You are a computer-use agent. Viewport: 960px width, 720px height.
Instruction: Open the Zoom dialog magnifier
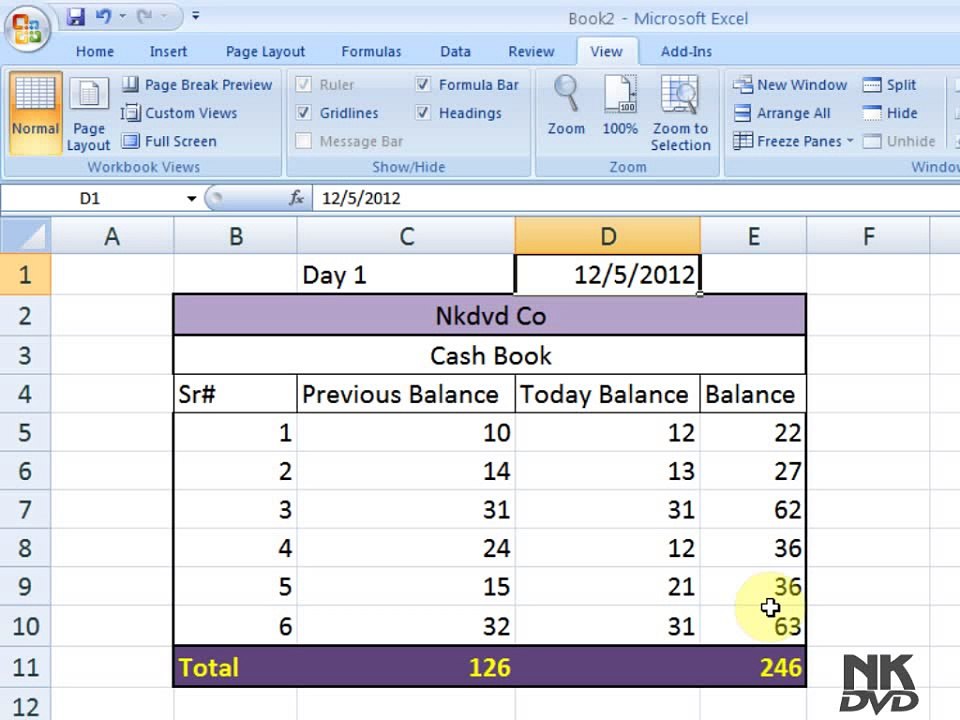coord(566,105)
